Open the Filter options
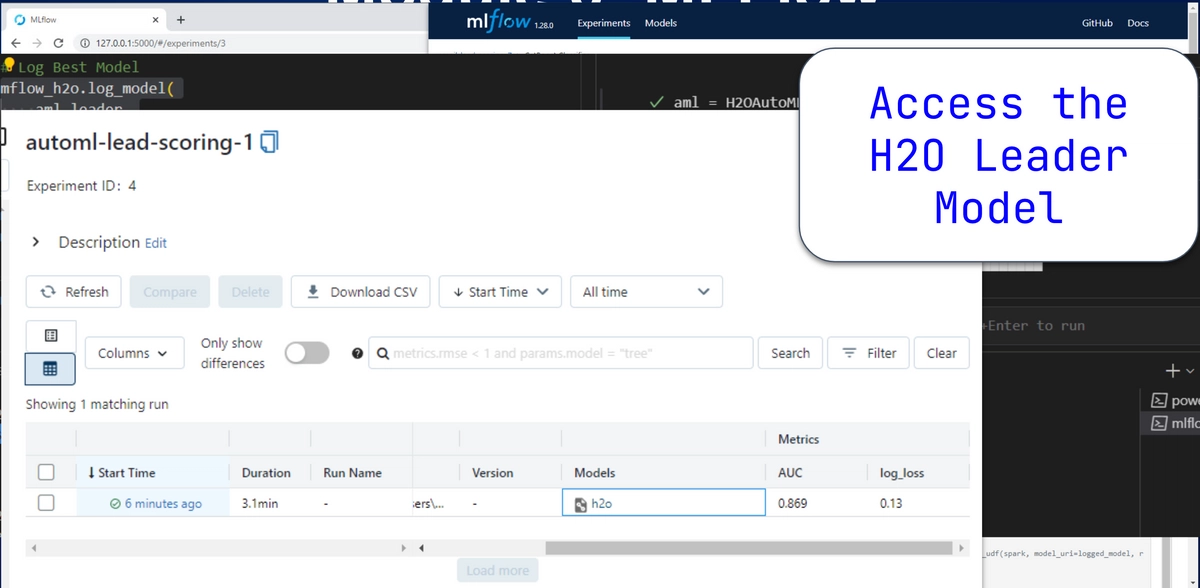1200x588 pixels. tap(869, 353)
